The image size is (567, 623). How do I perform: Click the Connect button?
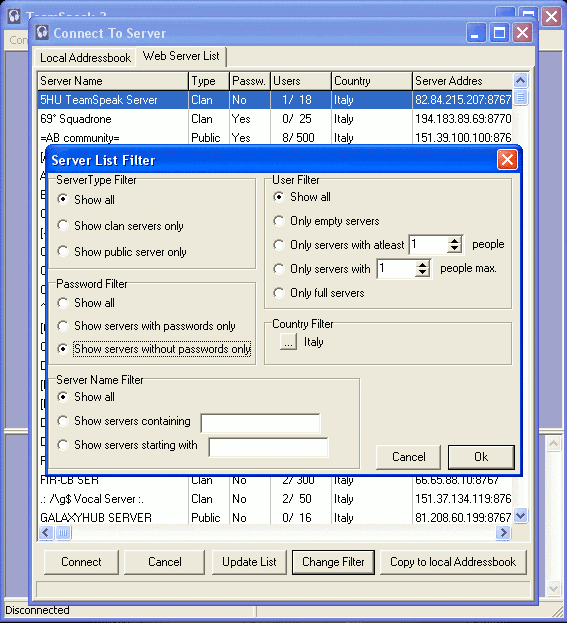coord(81,562)
